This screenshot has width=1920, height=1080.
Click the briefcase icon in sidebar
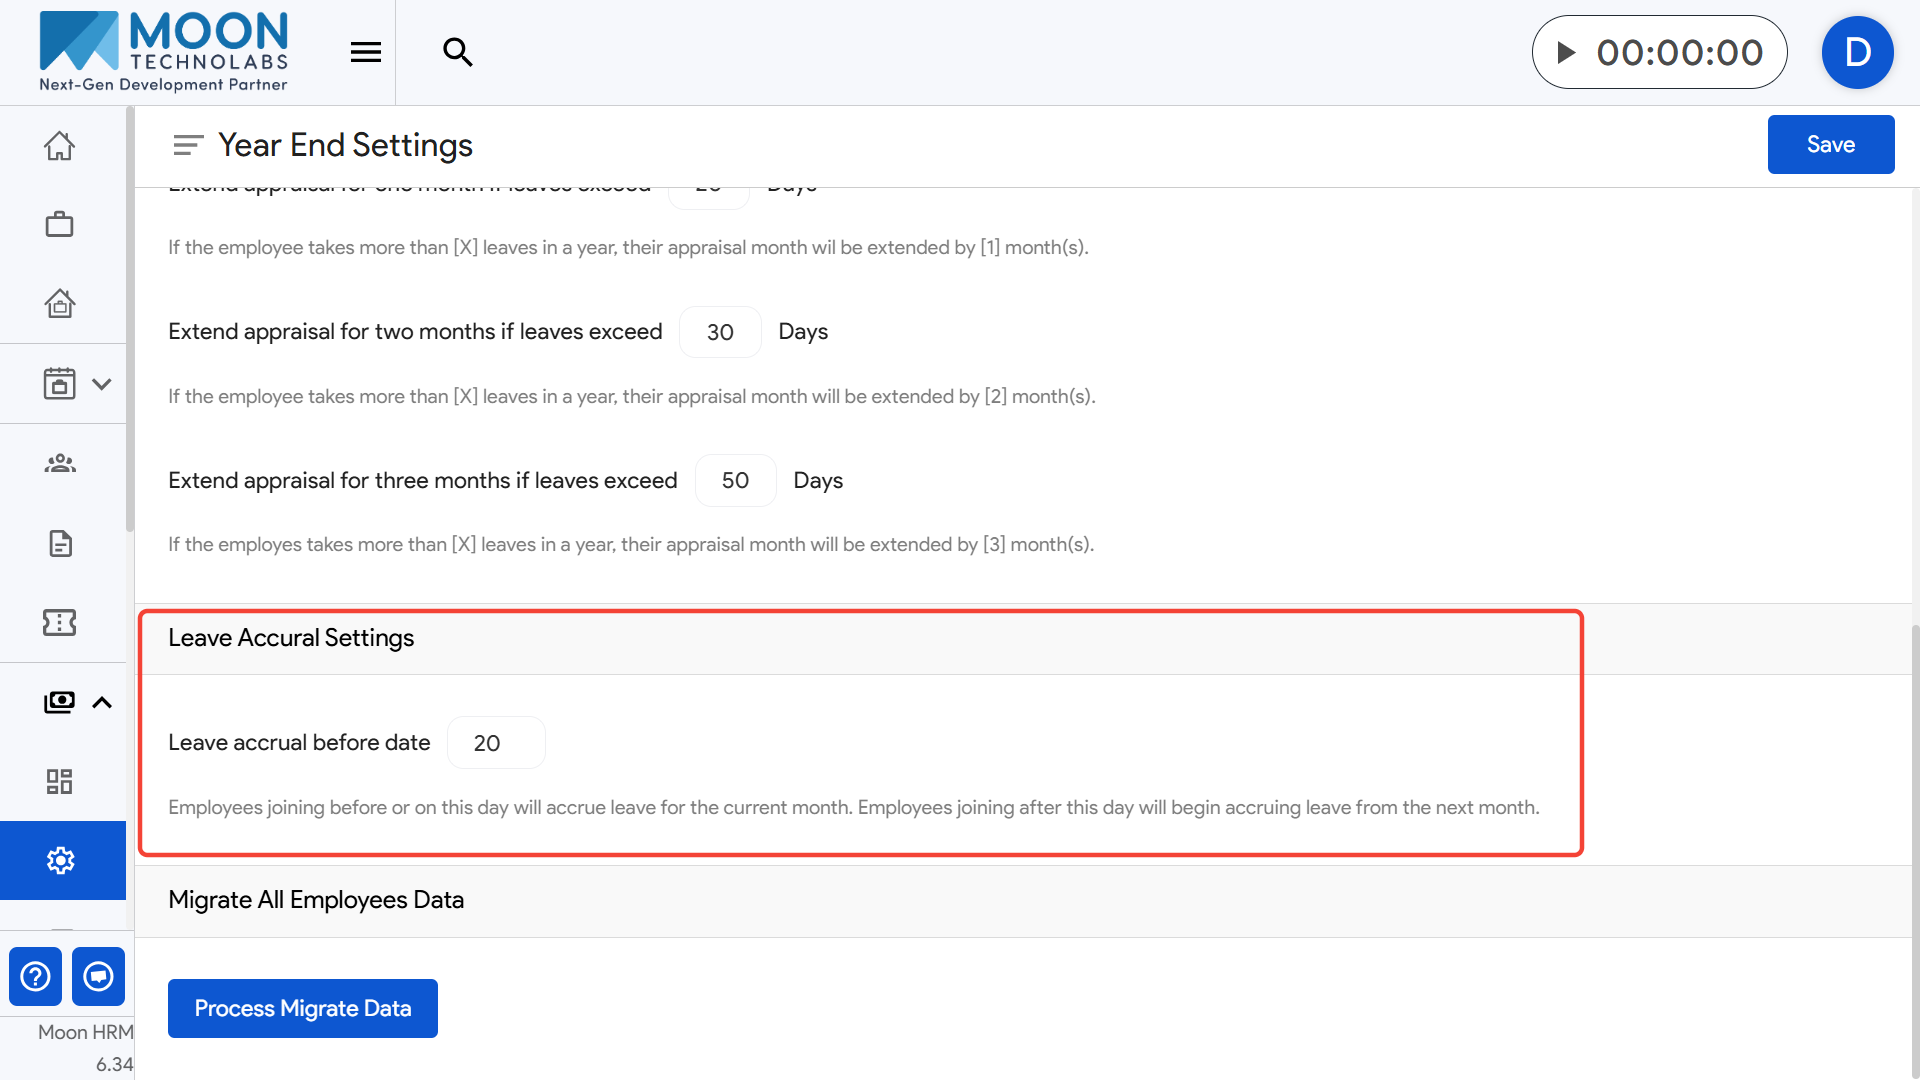[x=60, y=224]
